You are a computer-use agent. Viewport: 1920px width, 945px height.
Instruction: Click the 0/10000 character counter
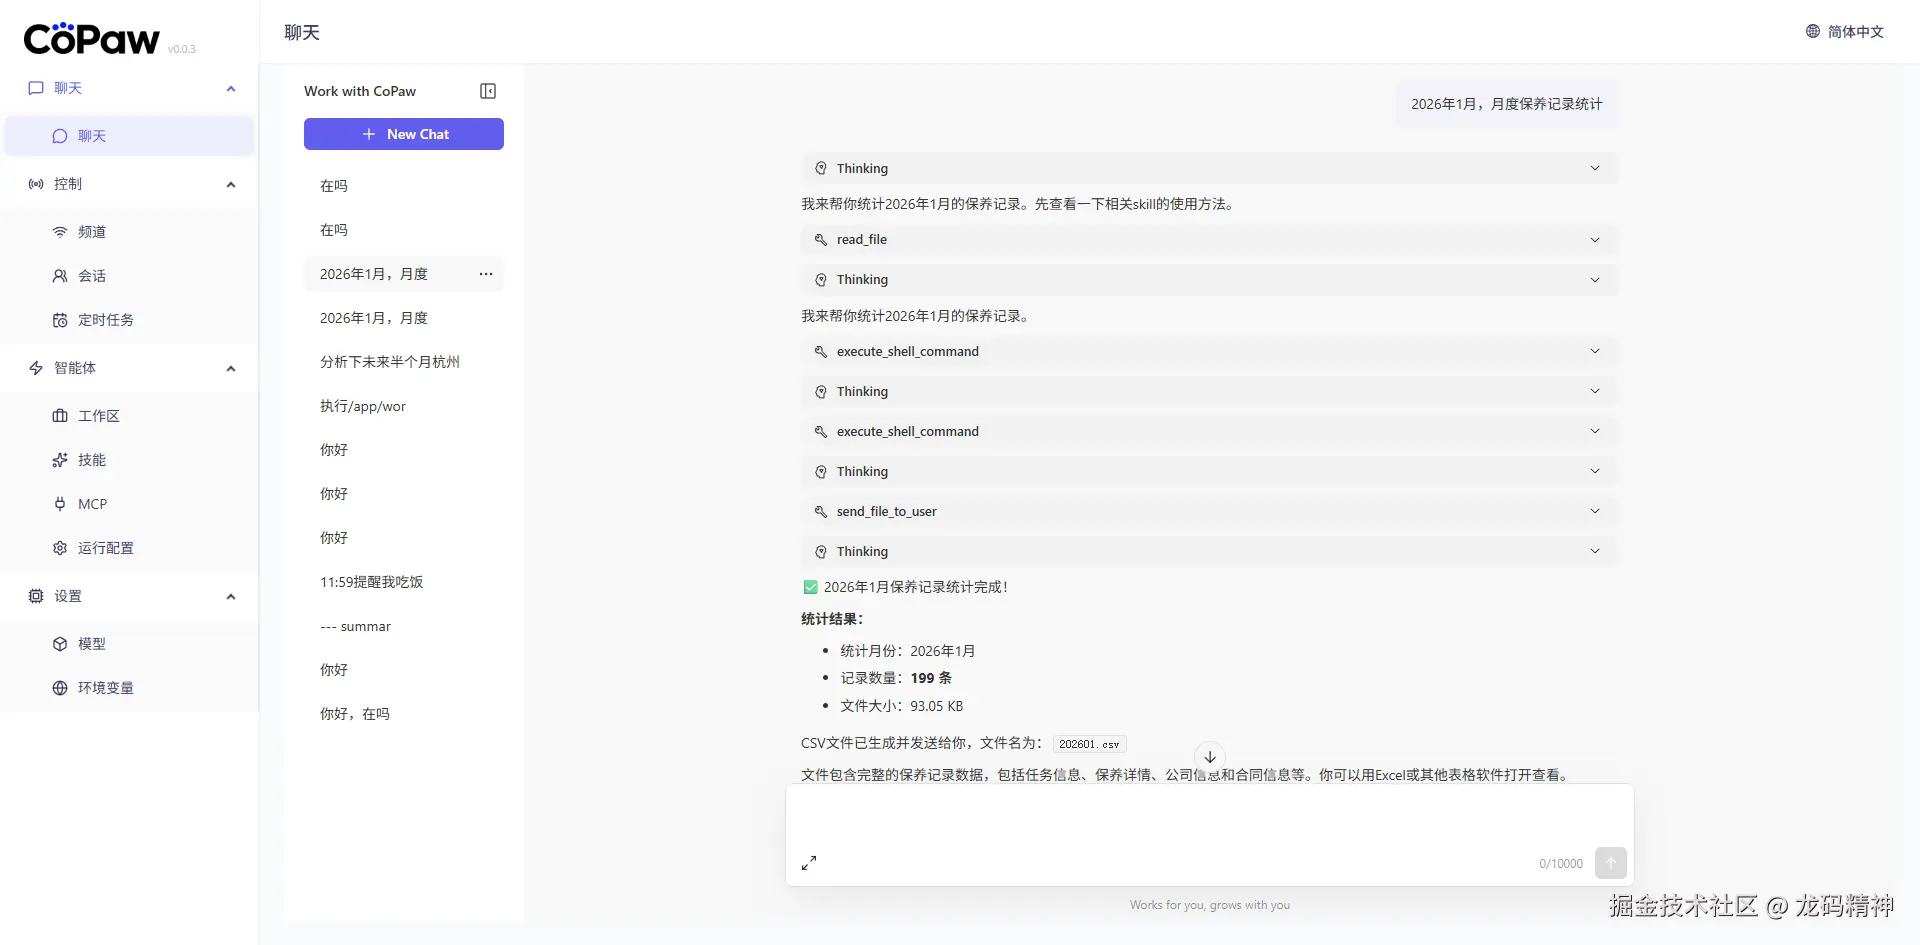1561,864
